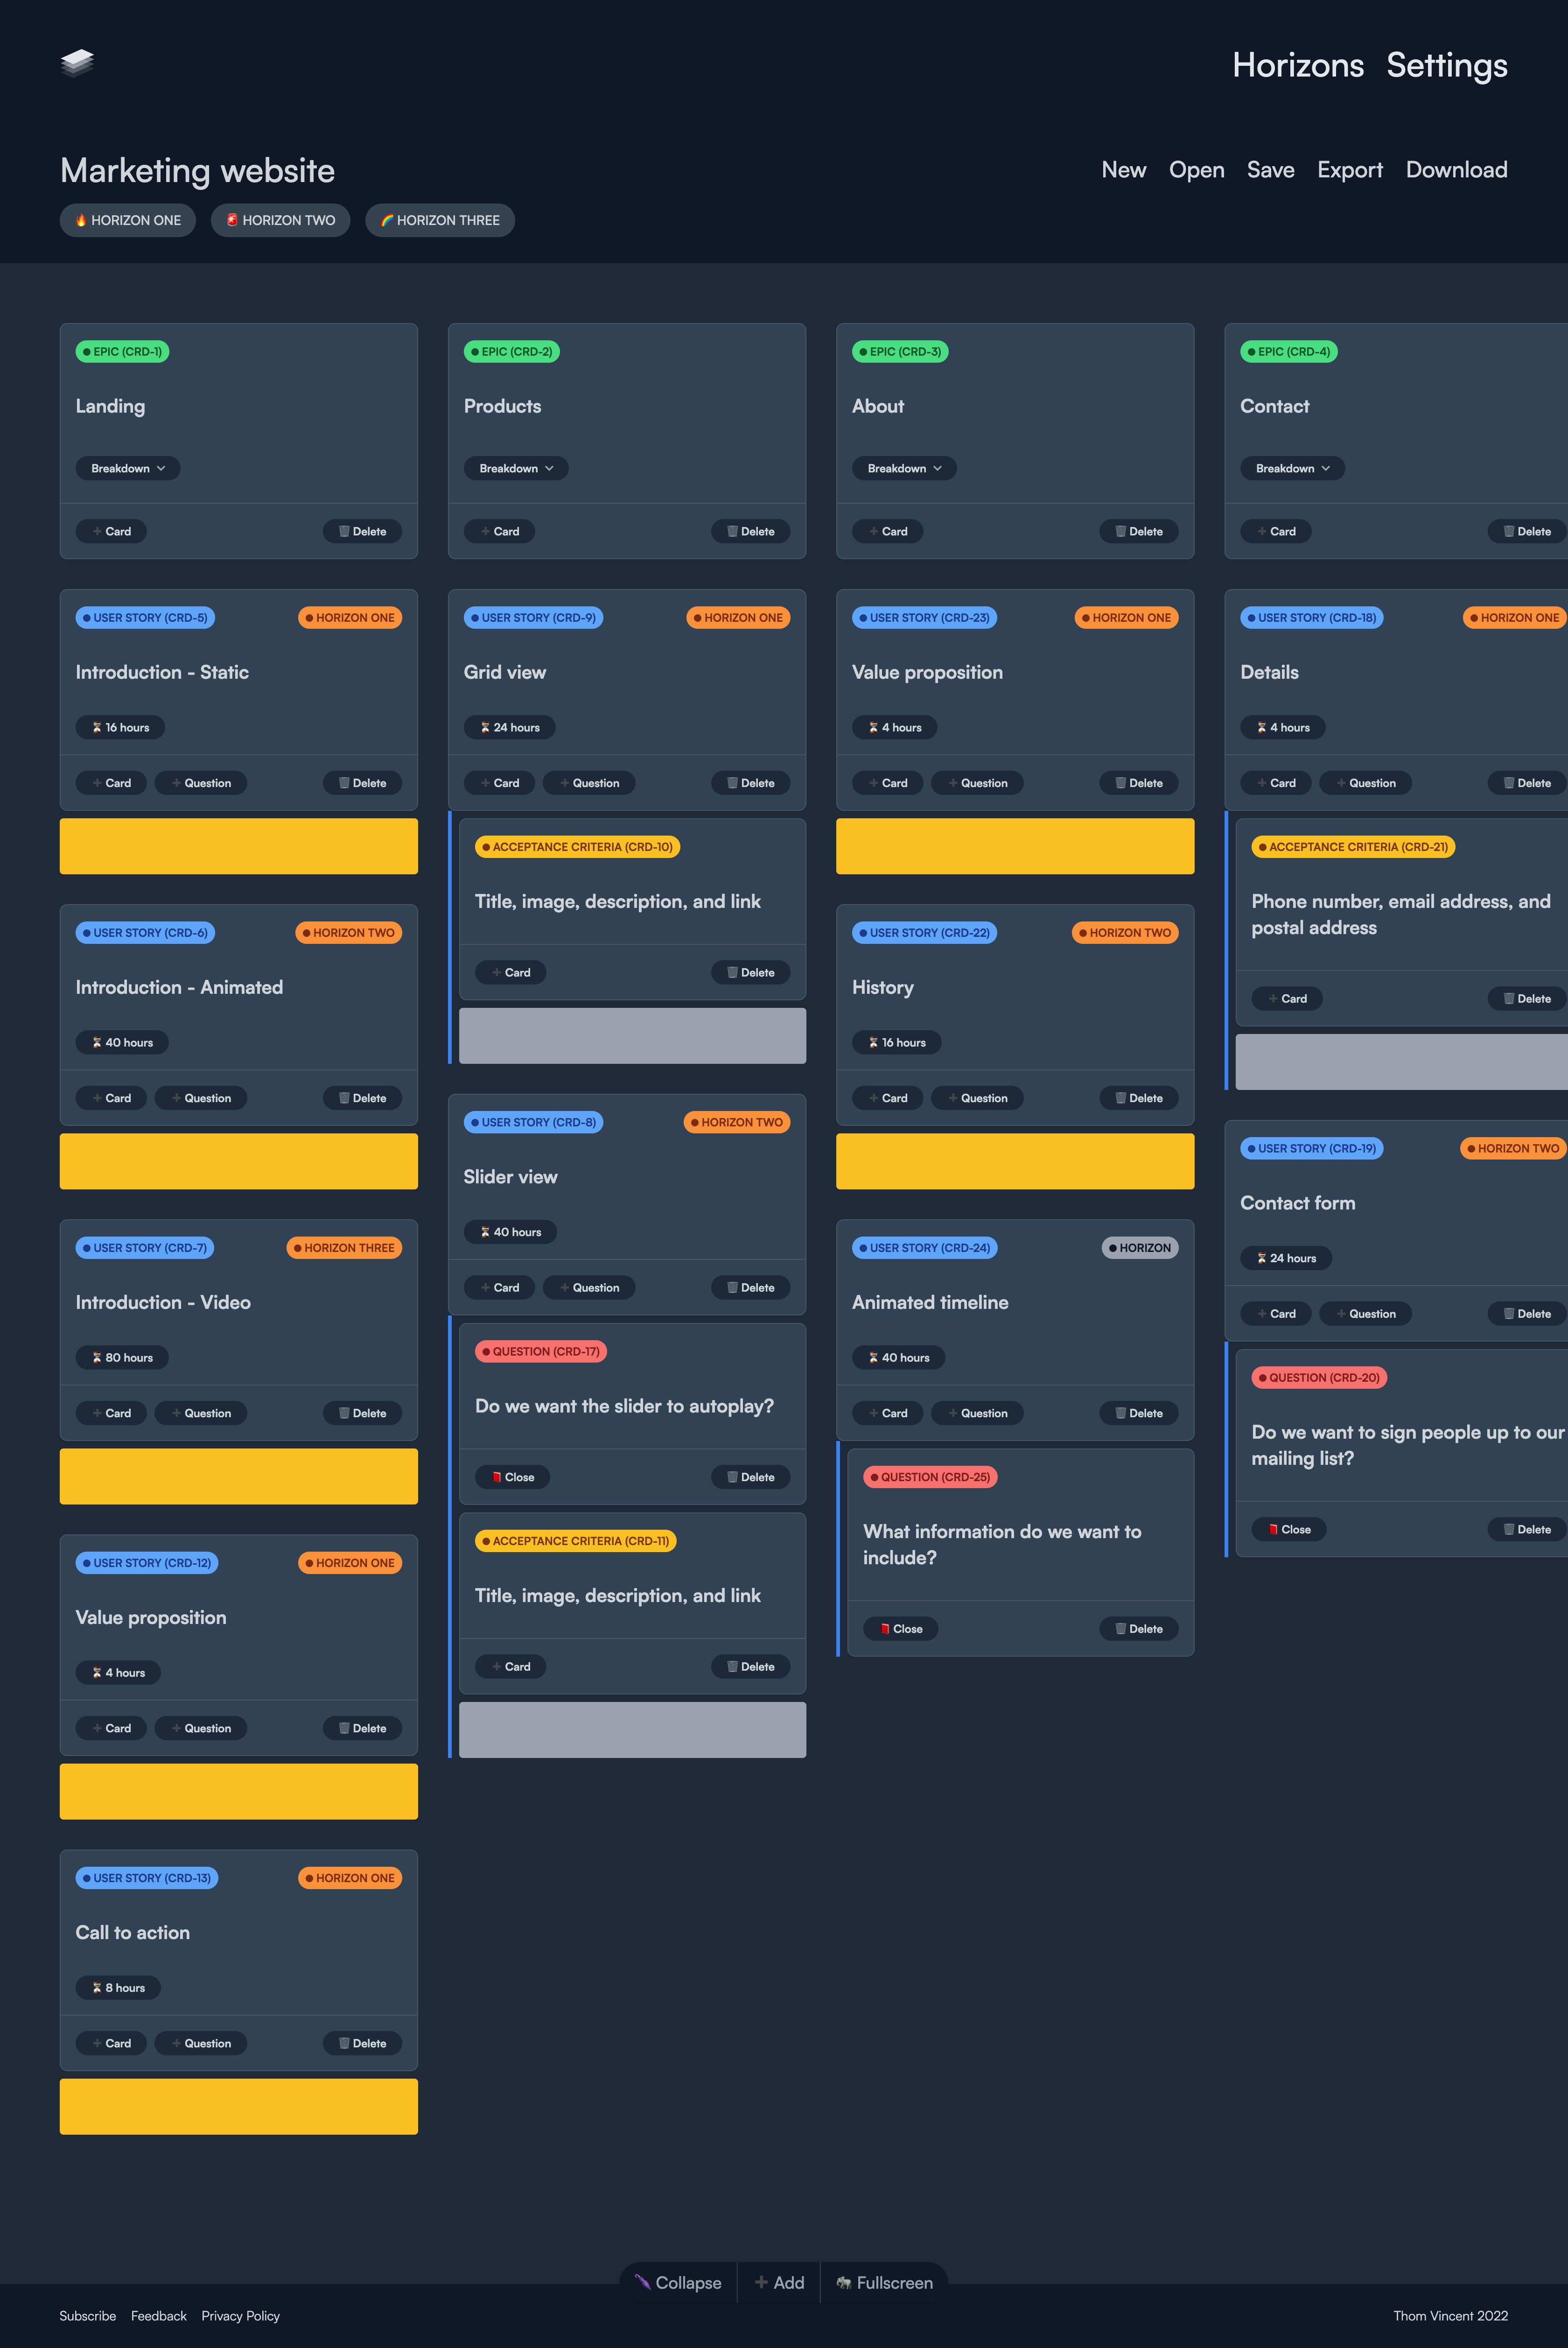Expand Breakdown dropdown on Products epic
The height and width of the screenshot is (2348, 1568).
click(x=516, y=468)
